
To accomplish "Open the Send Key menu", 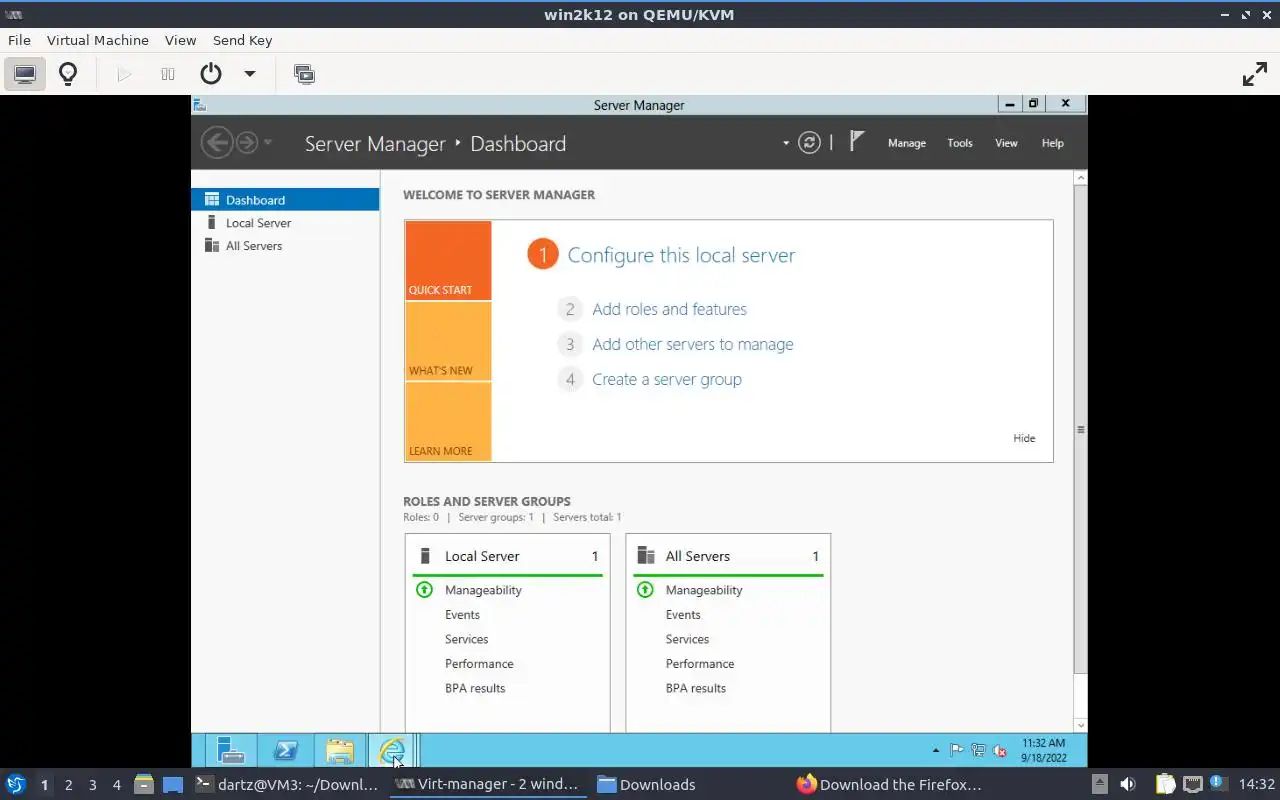I will (x=242, y=40).
